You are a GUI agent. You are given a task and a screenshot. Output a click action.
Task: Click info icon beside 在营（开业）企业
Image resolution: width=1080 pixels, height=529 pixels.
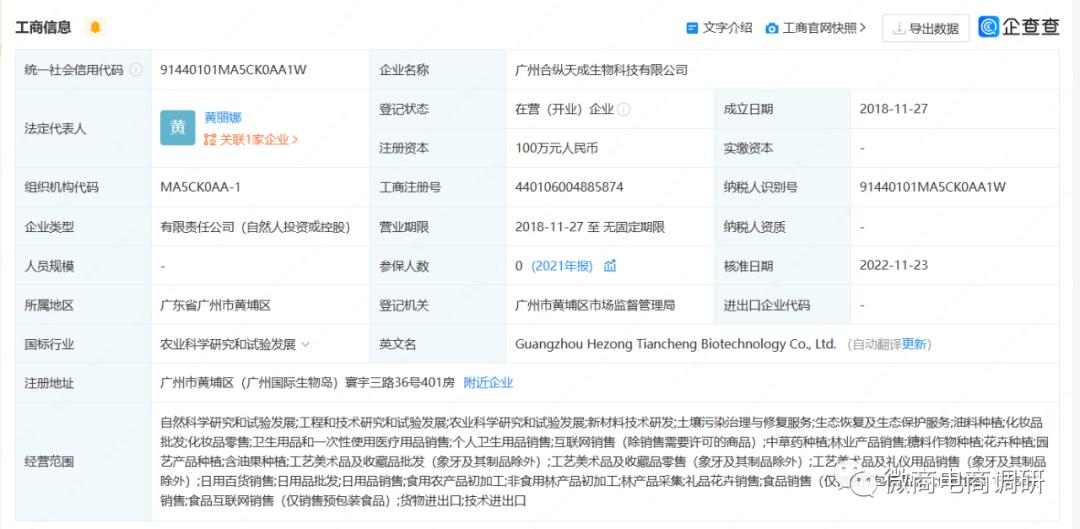[624, 109]
